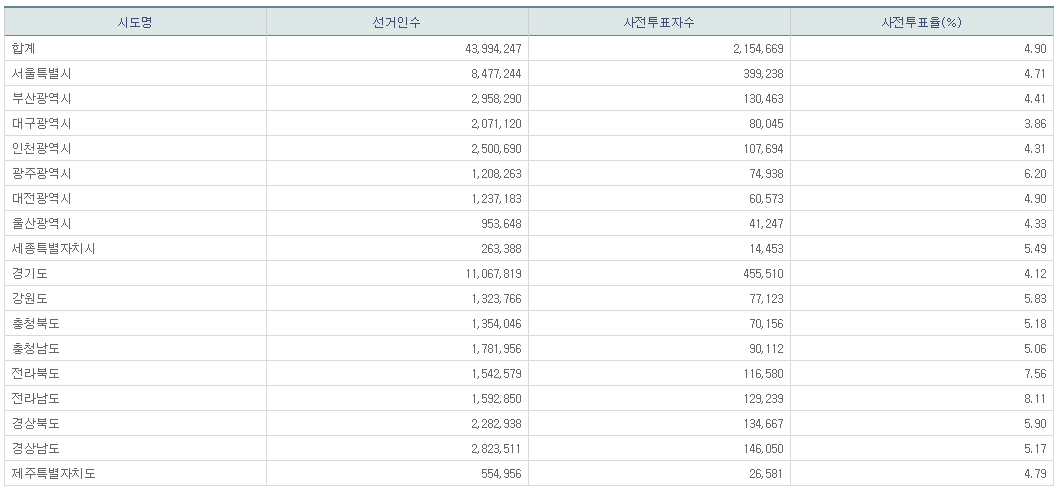The width and height of the screenshot is (1057, 489).
Task: Click the 사전투표자수 column header
Action: click(x=659, y=22)
